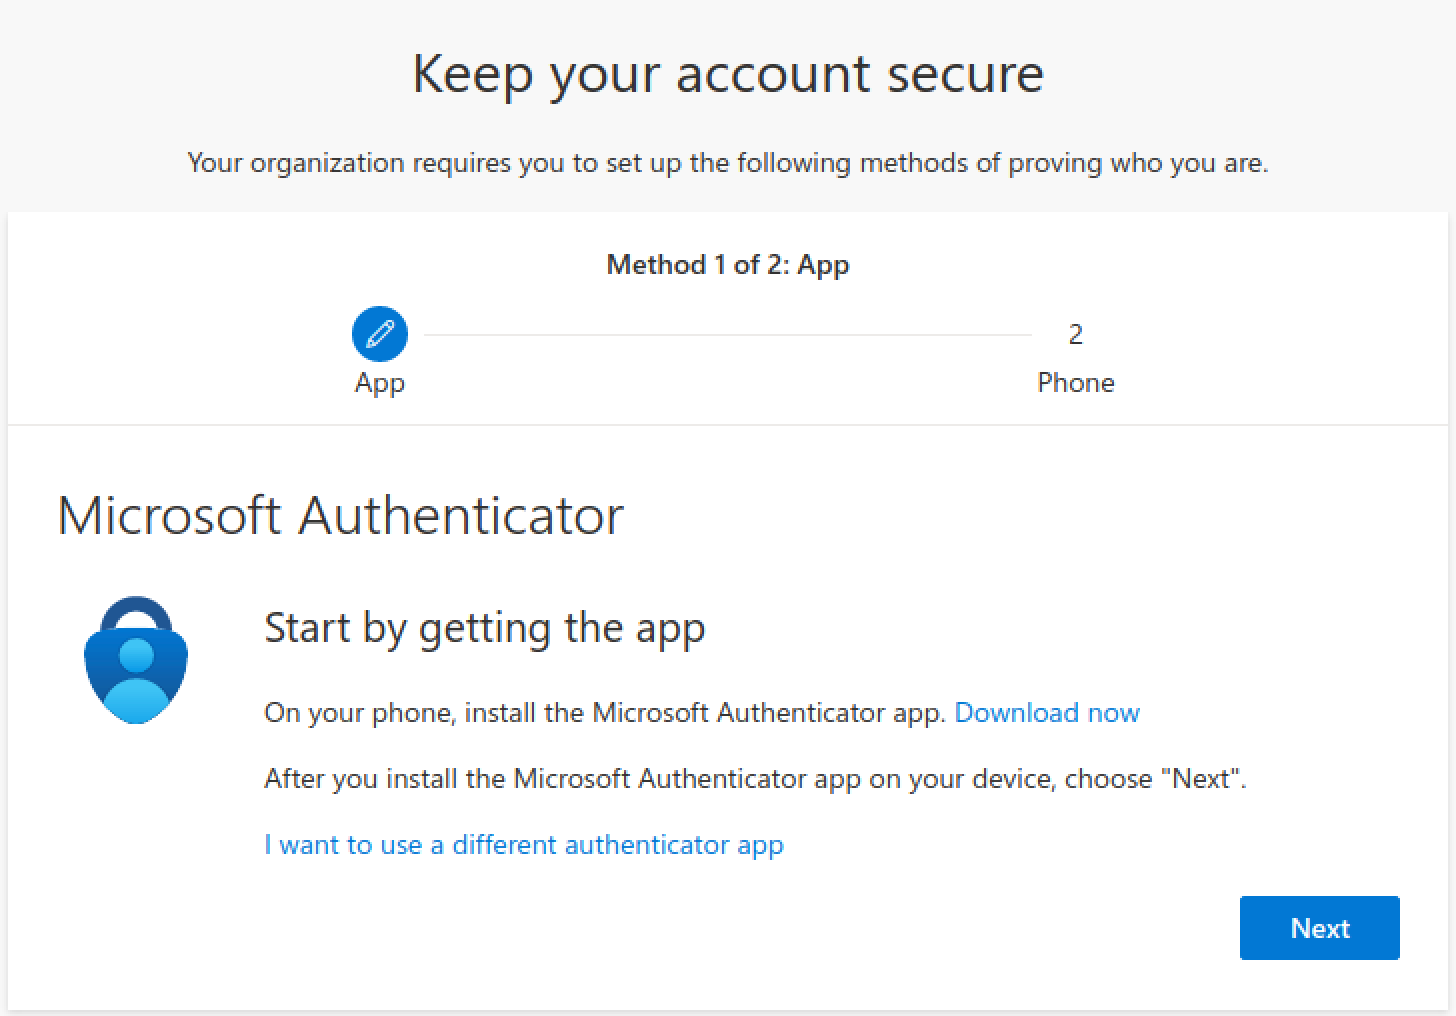The width and height of the screenshot is (1456, 1016).
Task: Click the App step label under pencil
Action: pos(380,383)
